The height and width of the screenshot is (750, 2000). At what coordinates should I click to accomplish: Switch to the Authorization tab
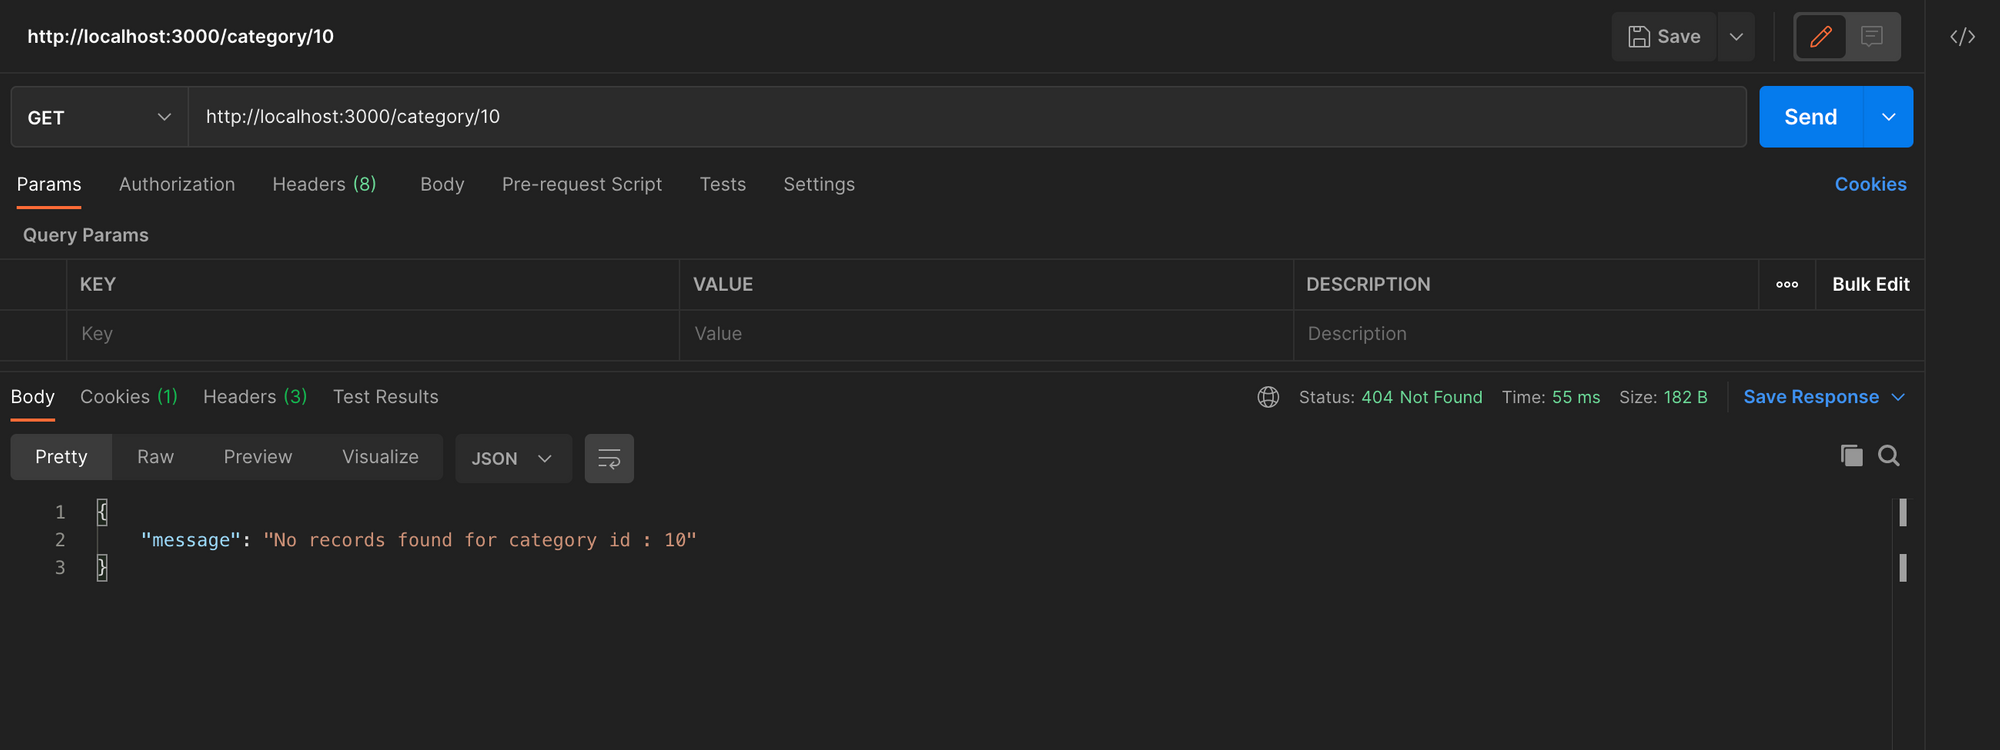pyautogui.click(x=177, y=185)
